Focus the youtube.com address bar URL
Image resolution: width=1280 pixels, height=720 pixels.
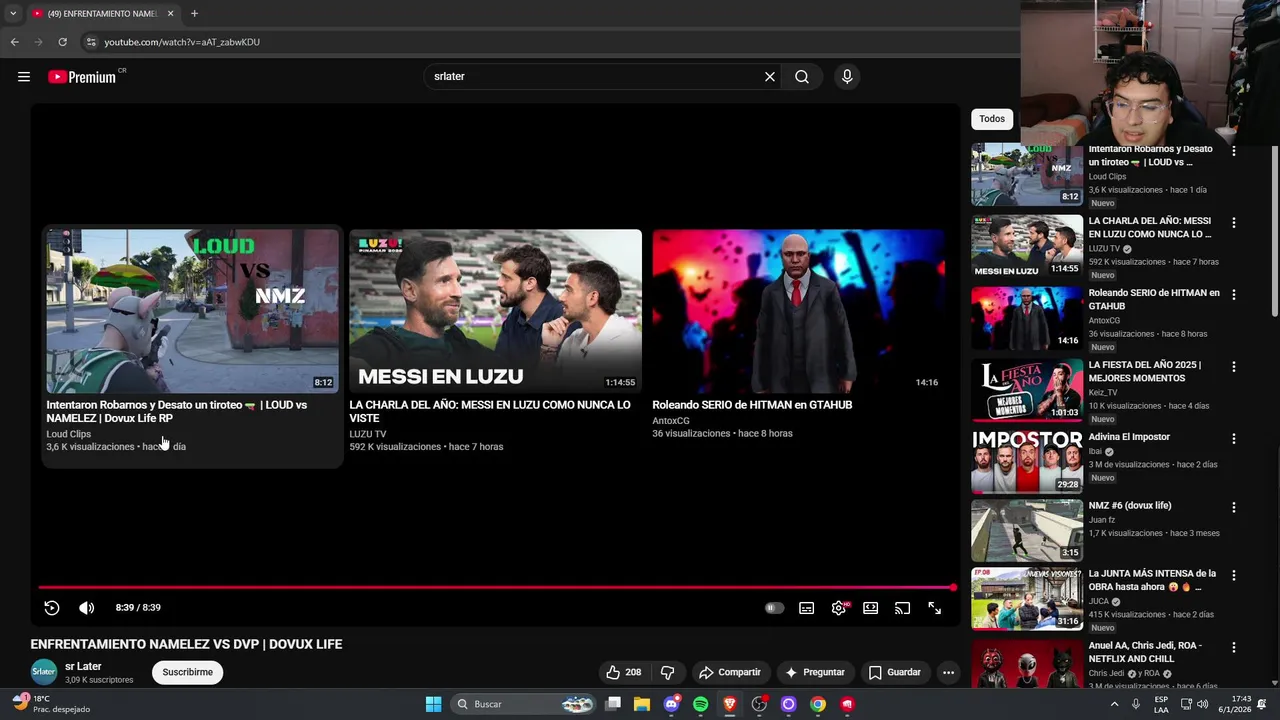coord(182,42)
